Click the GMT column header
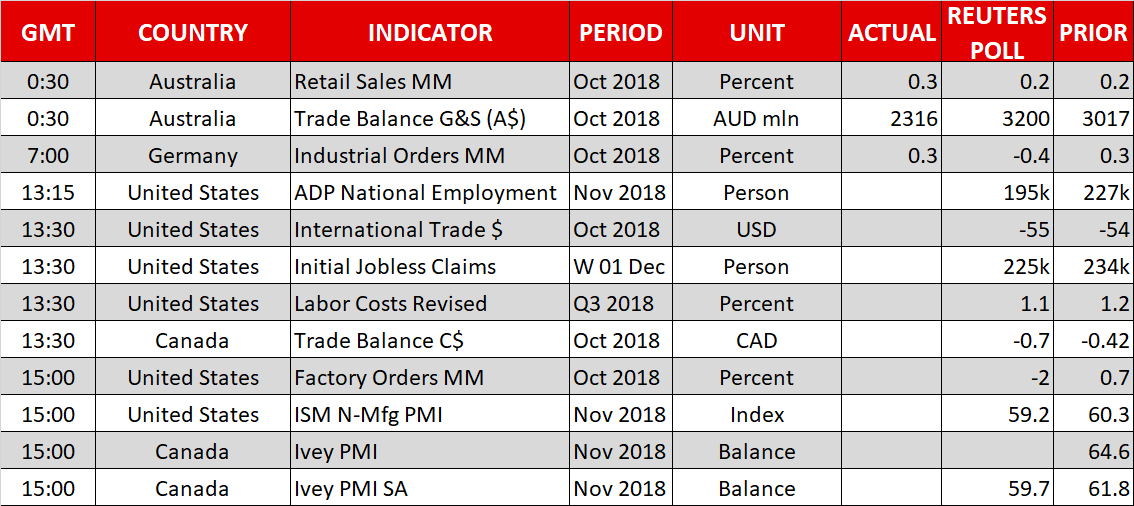The image size is (1134, 506). pyautogui.click(x=48, y=32)
